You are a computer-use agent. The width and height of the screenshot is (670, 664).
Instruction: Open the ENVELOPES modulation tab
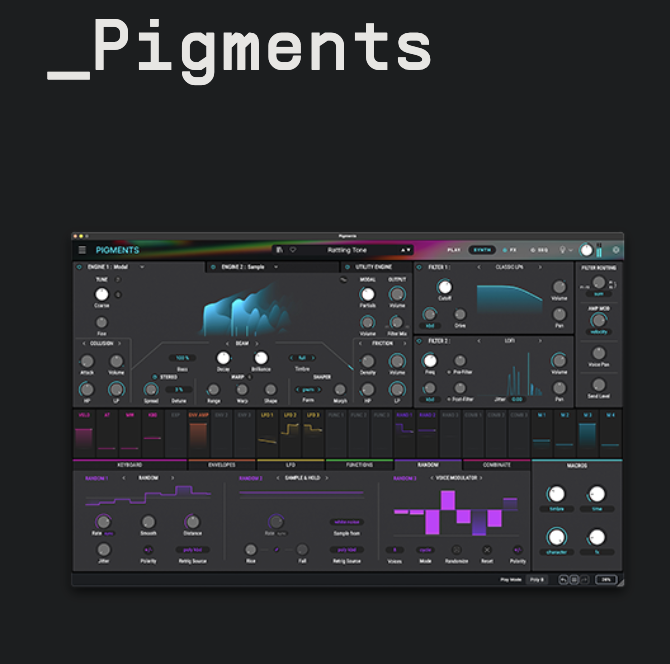[222, 465]
